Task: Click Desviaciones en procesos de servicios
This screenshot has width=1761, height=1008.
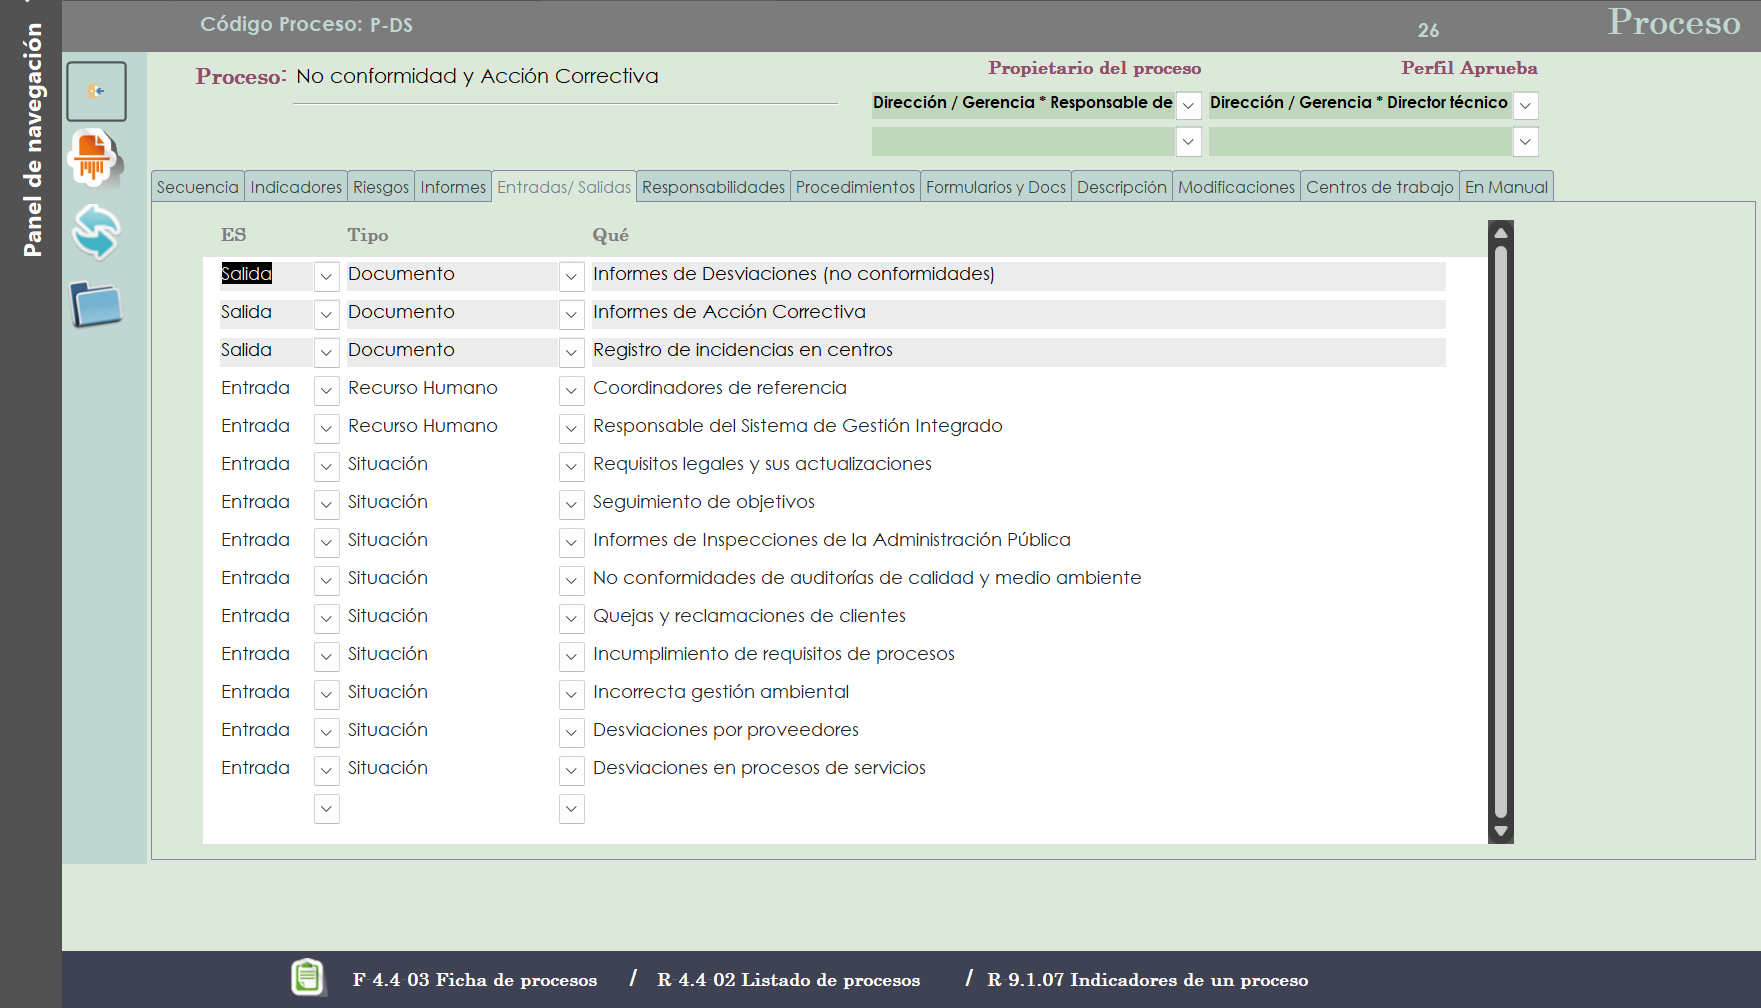Action: click(759, 768)
